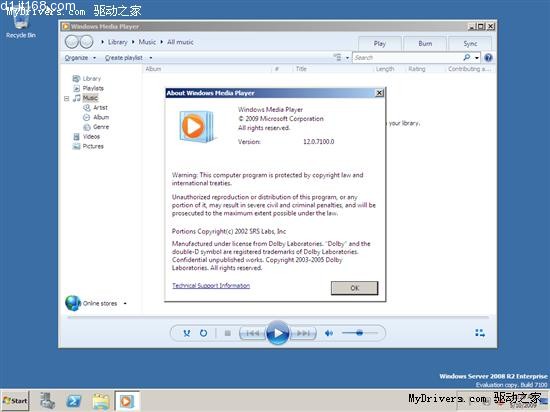Click All music in the breadcrumb
Viewport: 550px width, 412px height.
pos(180,42)
